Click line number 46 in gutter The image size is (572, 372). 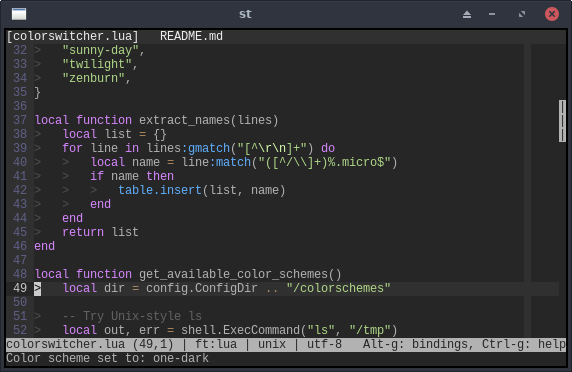[x=20, y=246]
